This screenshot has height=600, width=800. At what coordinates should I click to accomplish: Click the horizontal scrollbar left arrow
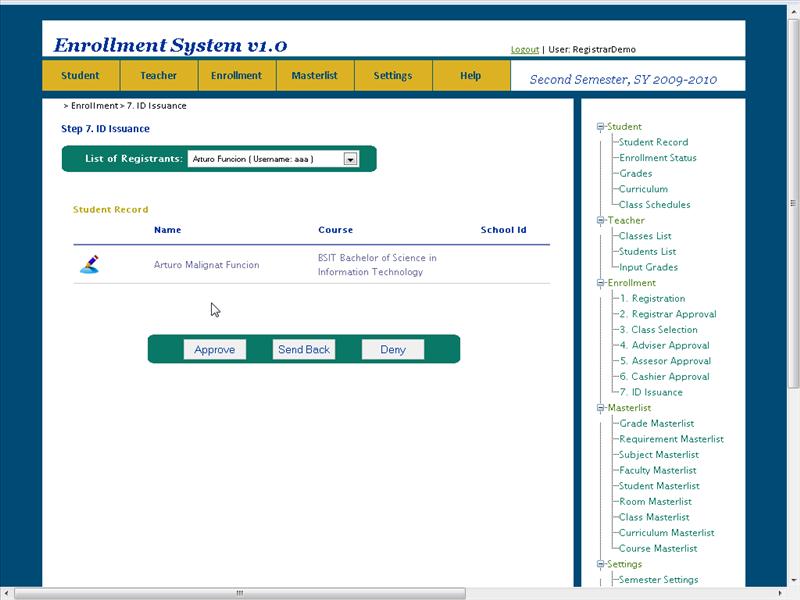(x=6, y=593)
